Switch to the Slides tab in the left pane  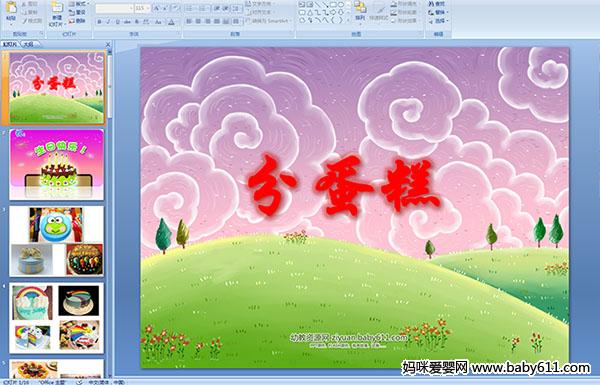[10, 44]
